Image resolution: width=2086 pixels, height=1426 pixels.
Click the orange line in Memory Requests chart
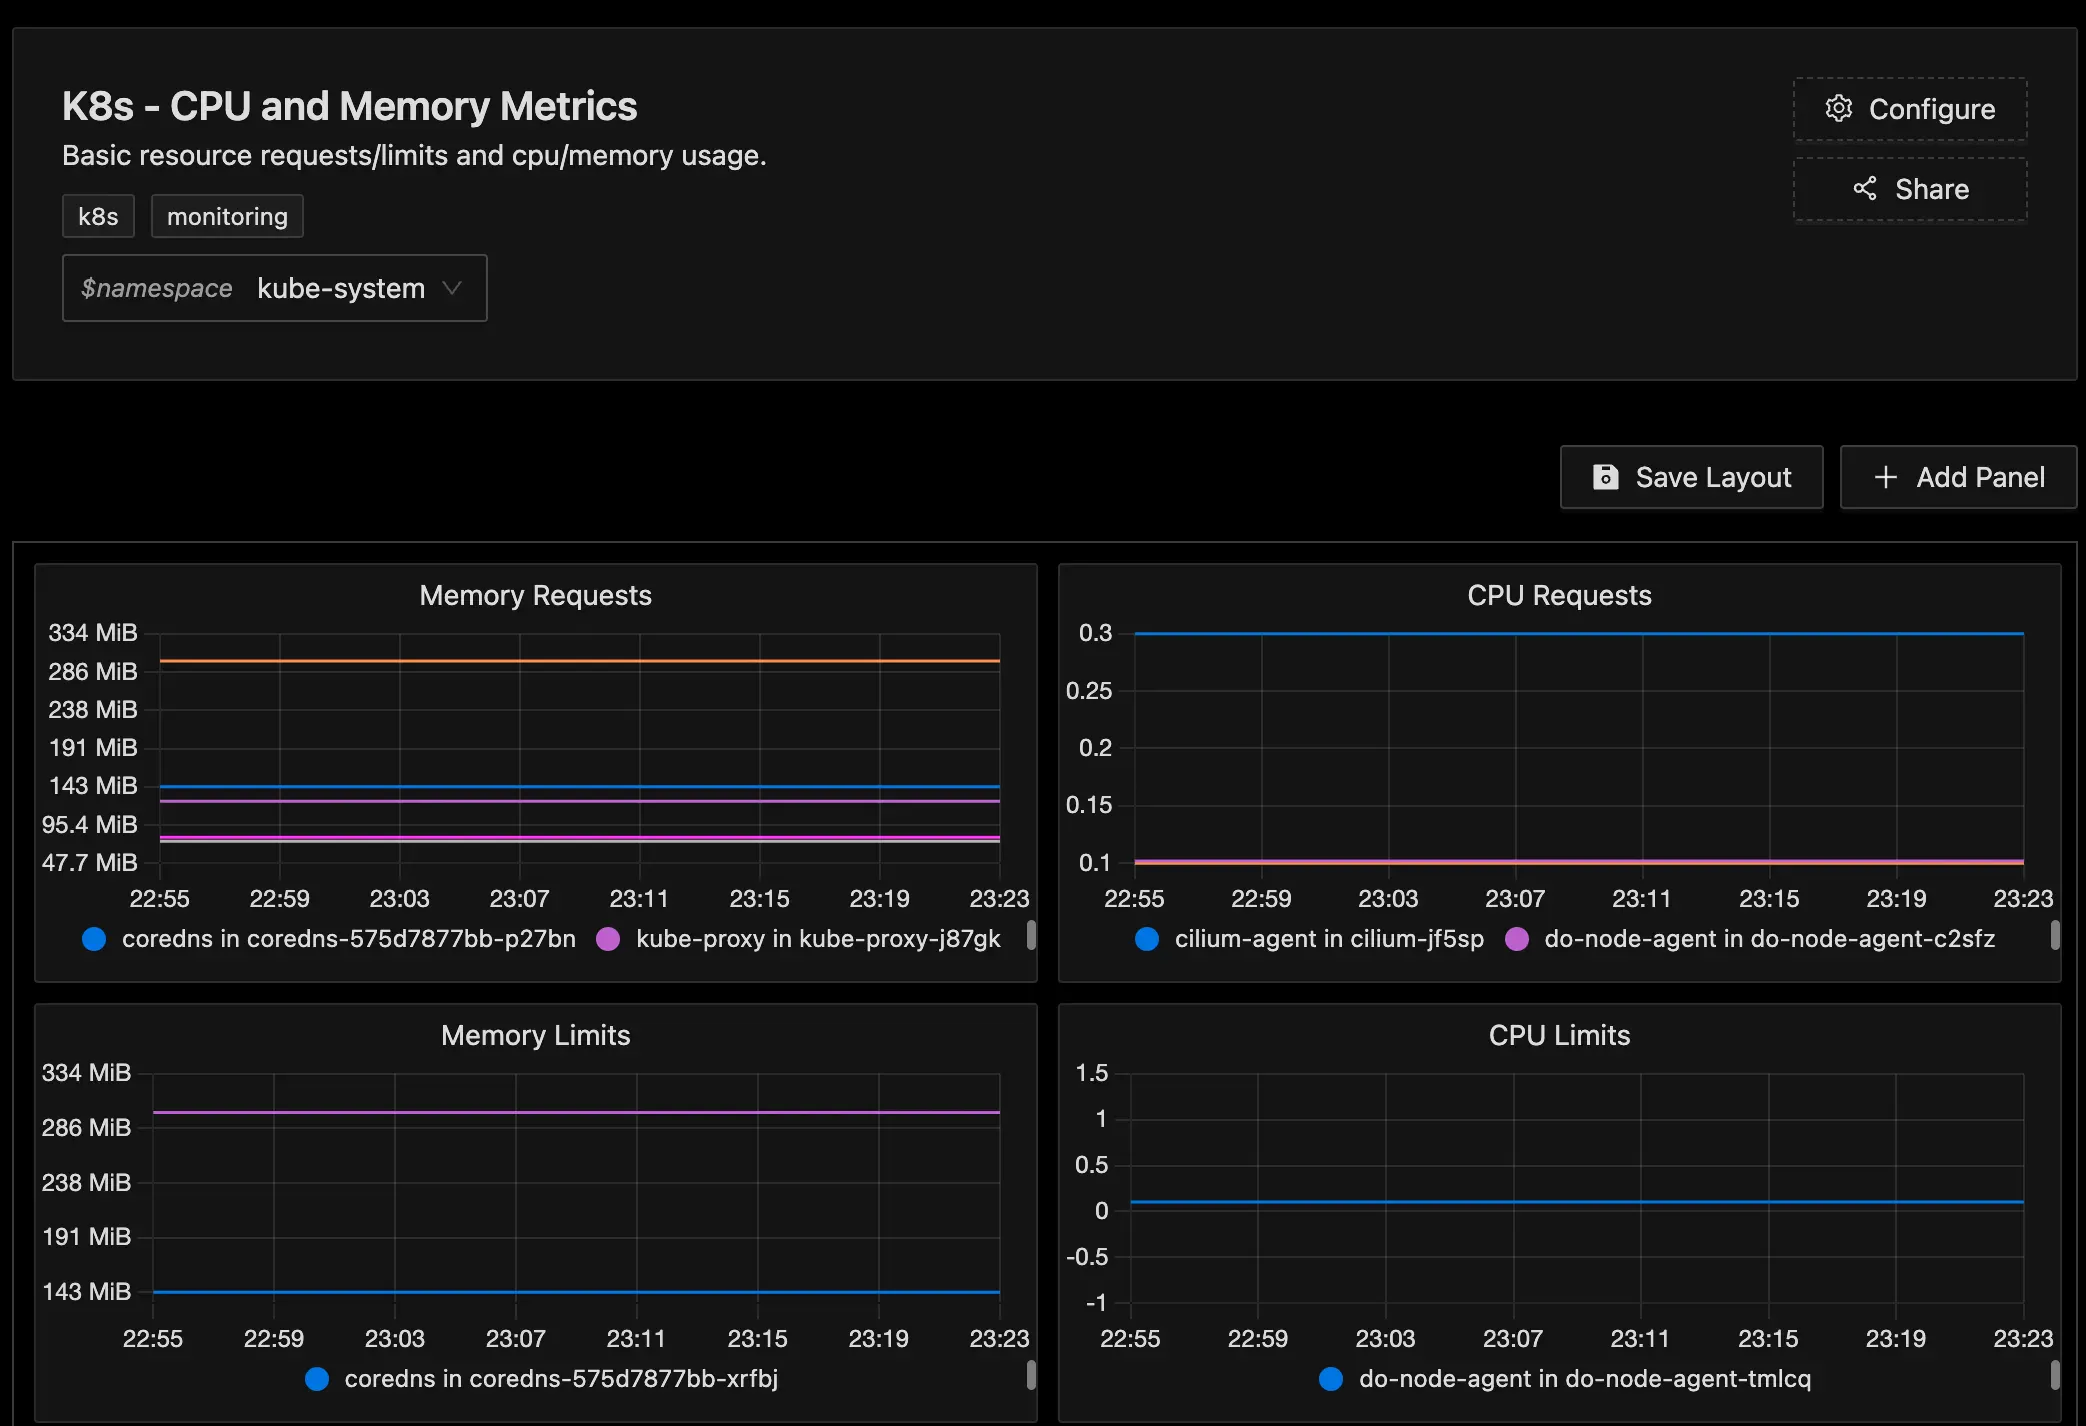coord(580,661)
